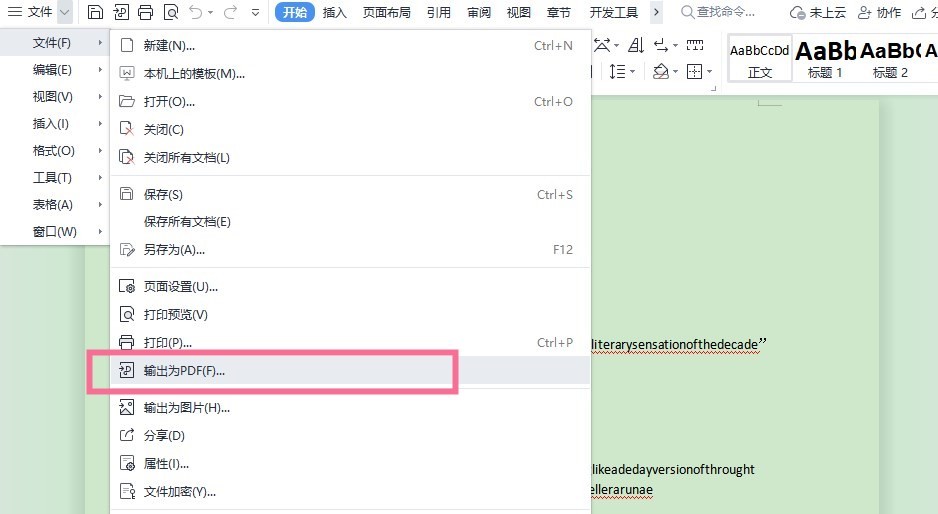Switch to the 插入 ribbon tab
This screenshot has height=514, width=938.
(334, 12)
